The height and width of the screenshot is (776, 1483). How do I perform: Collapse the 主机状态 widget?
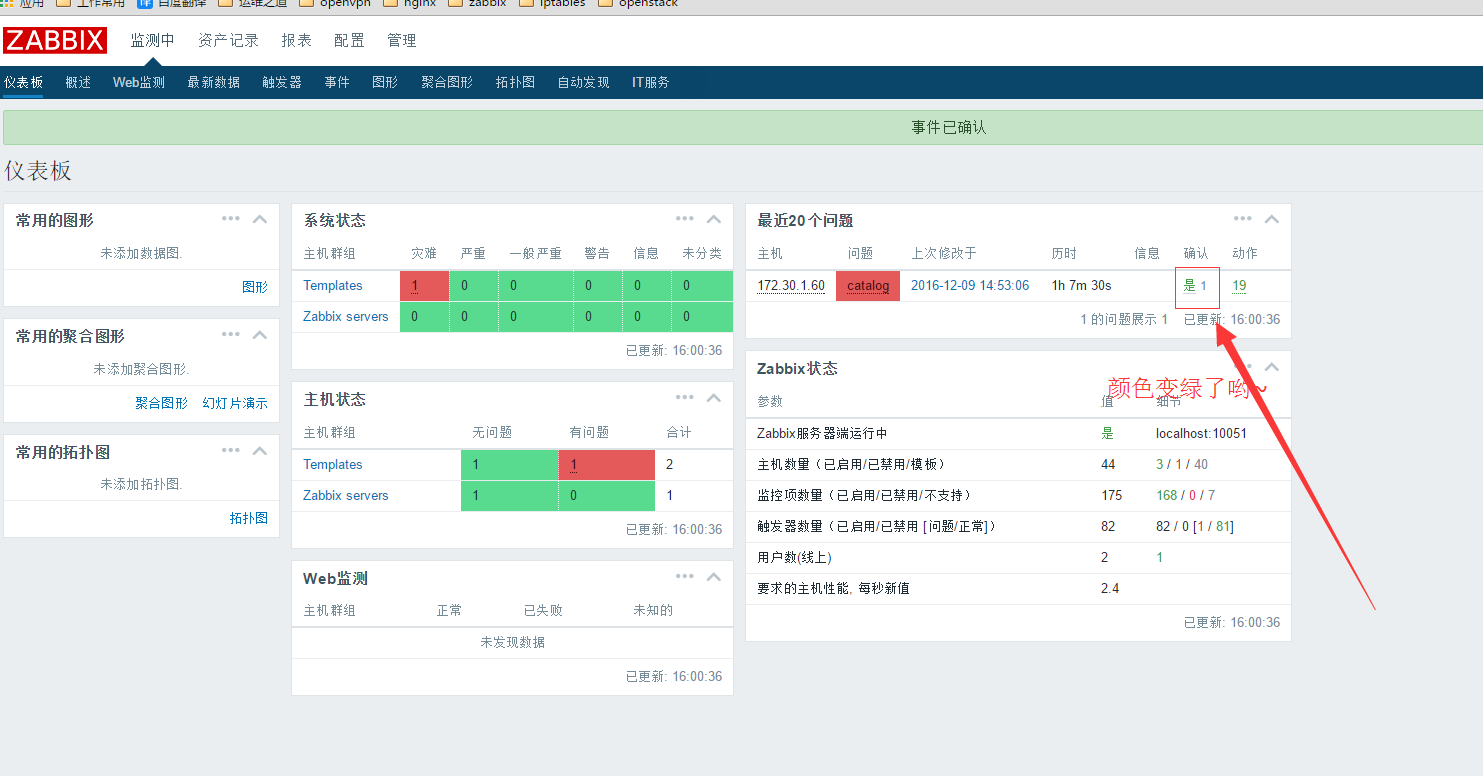[714, 398]
